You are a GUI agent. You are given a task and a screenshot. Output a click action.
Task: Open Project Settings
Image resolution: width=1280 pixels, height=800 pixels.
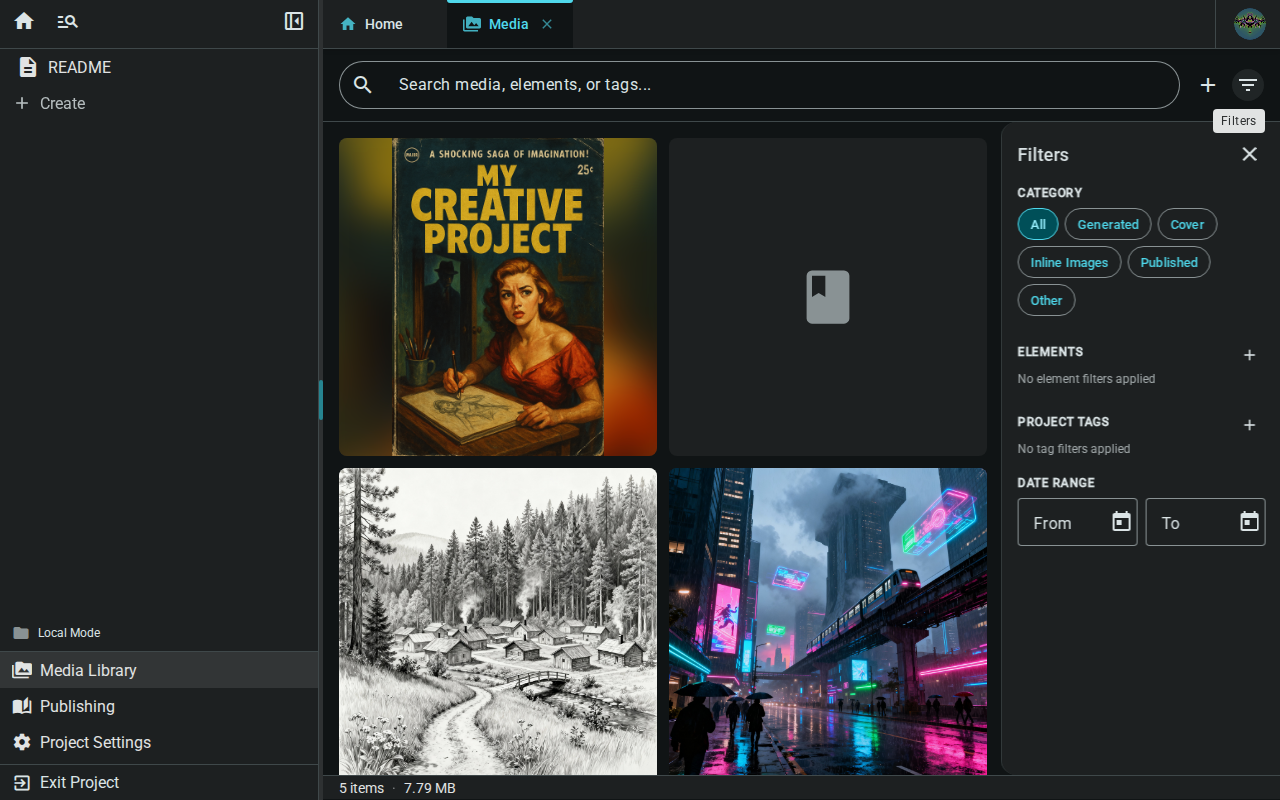pos(159,742)
